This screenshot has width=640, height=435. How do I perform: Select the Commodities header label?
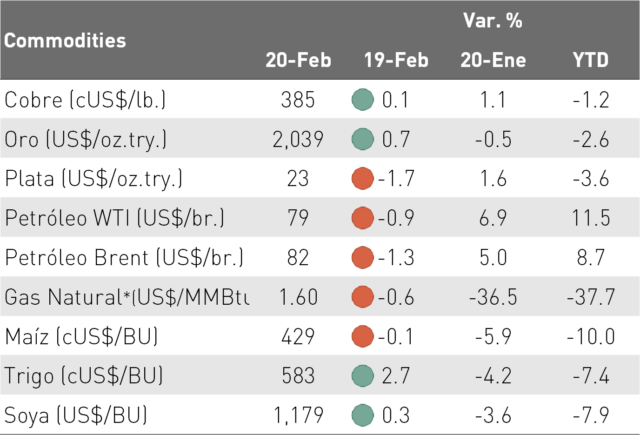(65, 40)
